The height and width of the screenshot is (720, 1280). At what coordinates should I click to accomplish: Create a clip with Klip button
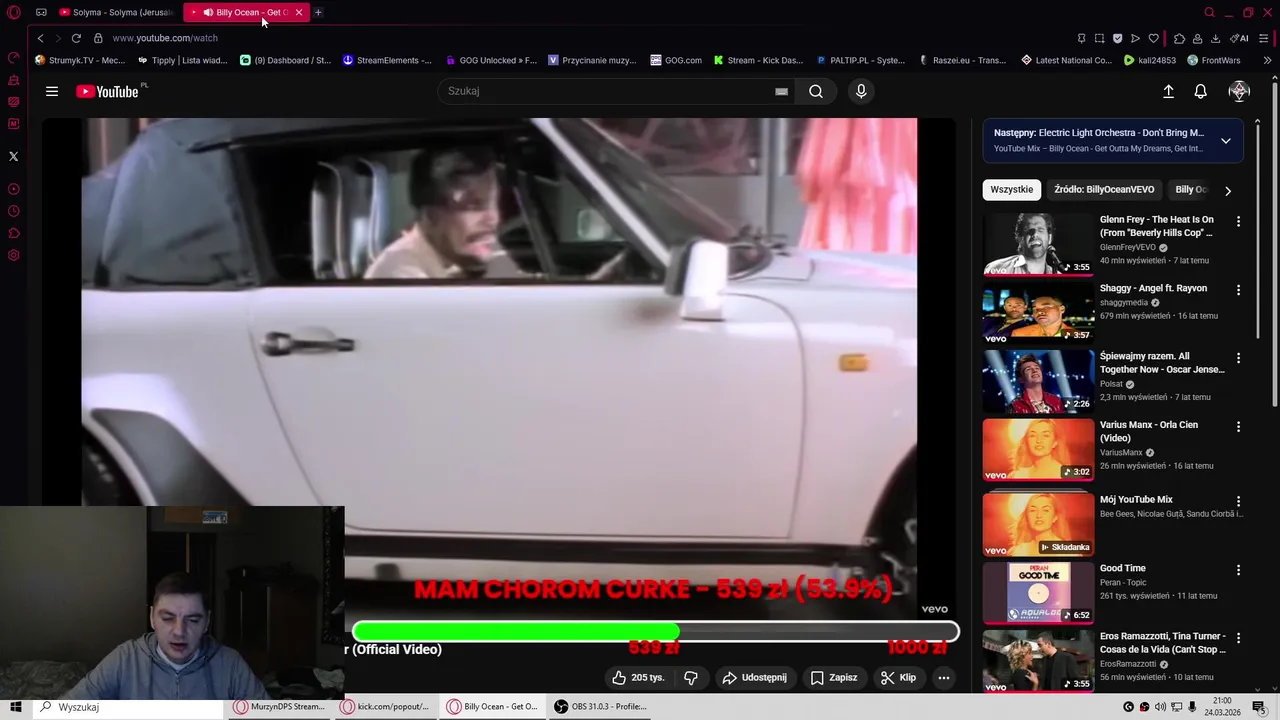click(x=898, y=677)
